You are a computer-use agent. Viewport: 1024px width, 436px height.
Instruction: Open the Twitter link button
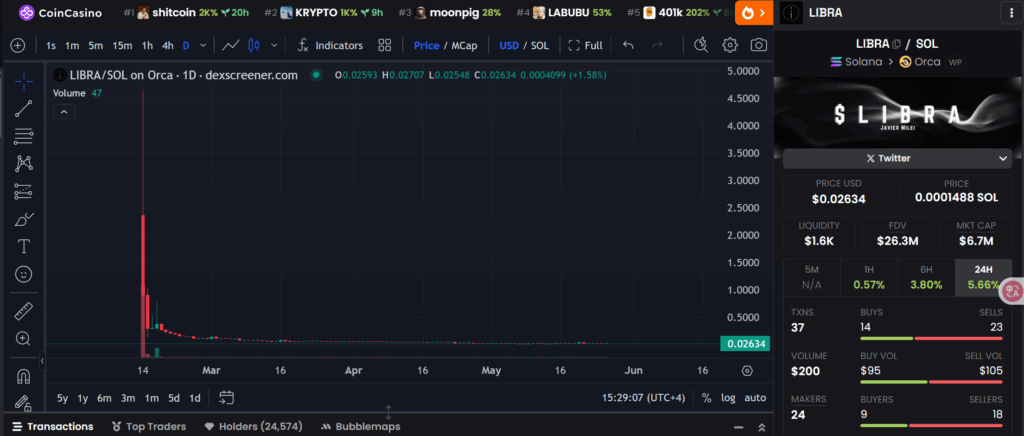pyautogui.click(x=888, y=158)
